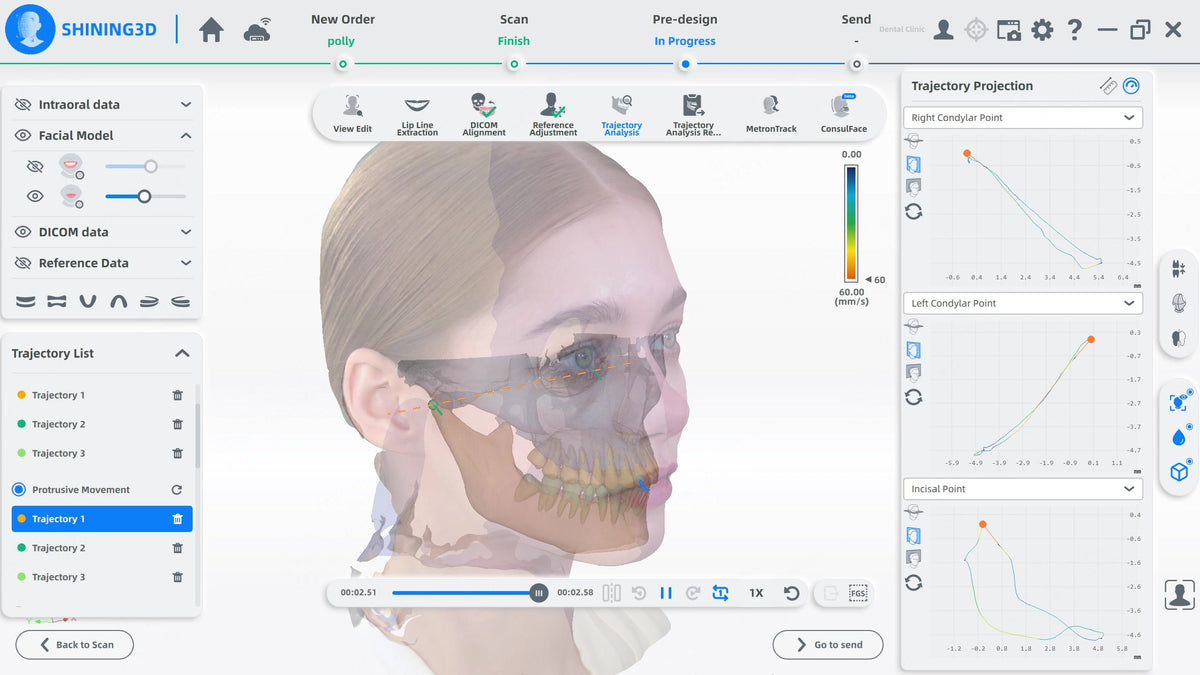Screen dimensions: 1200x675
Task: Hide the visible closed-mouth facial model
Action: pyautogui.click(x=35, y=196)
